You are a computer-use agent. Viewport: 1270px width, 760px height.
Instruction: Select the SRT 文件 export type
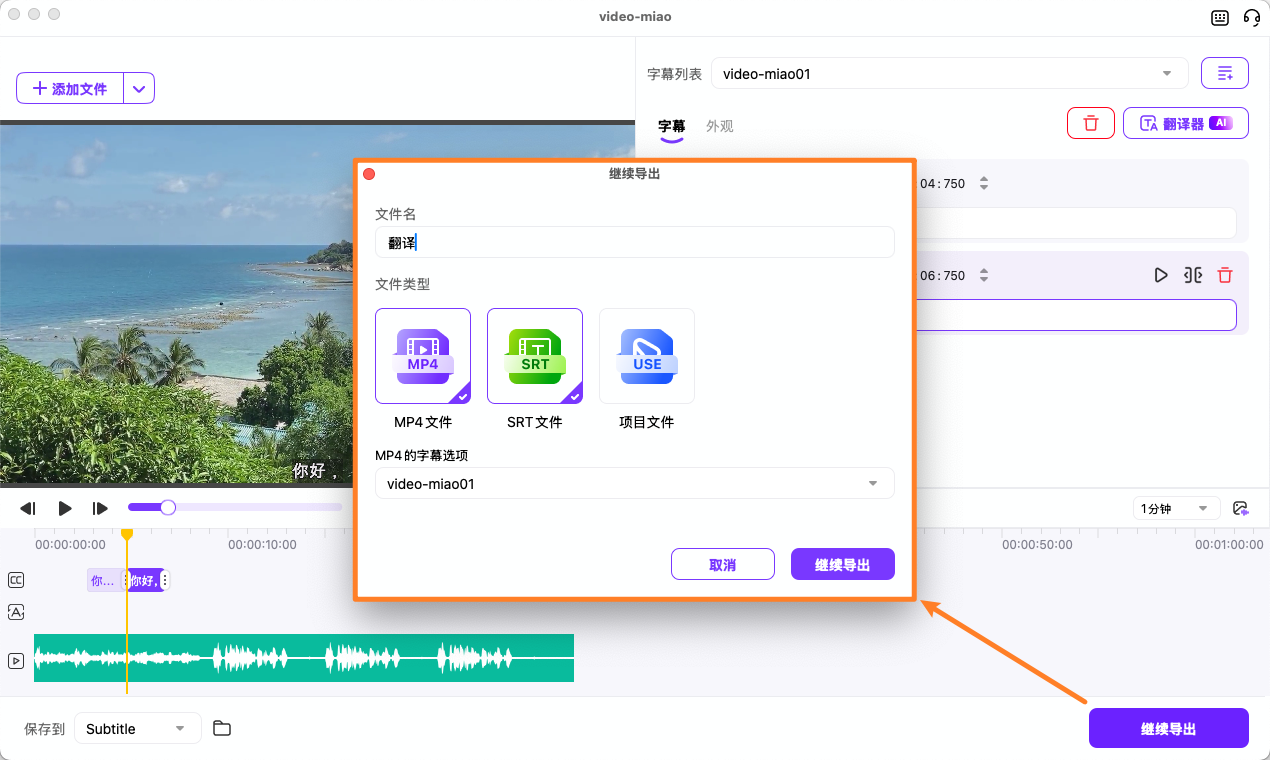pos(534,355)
